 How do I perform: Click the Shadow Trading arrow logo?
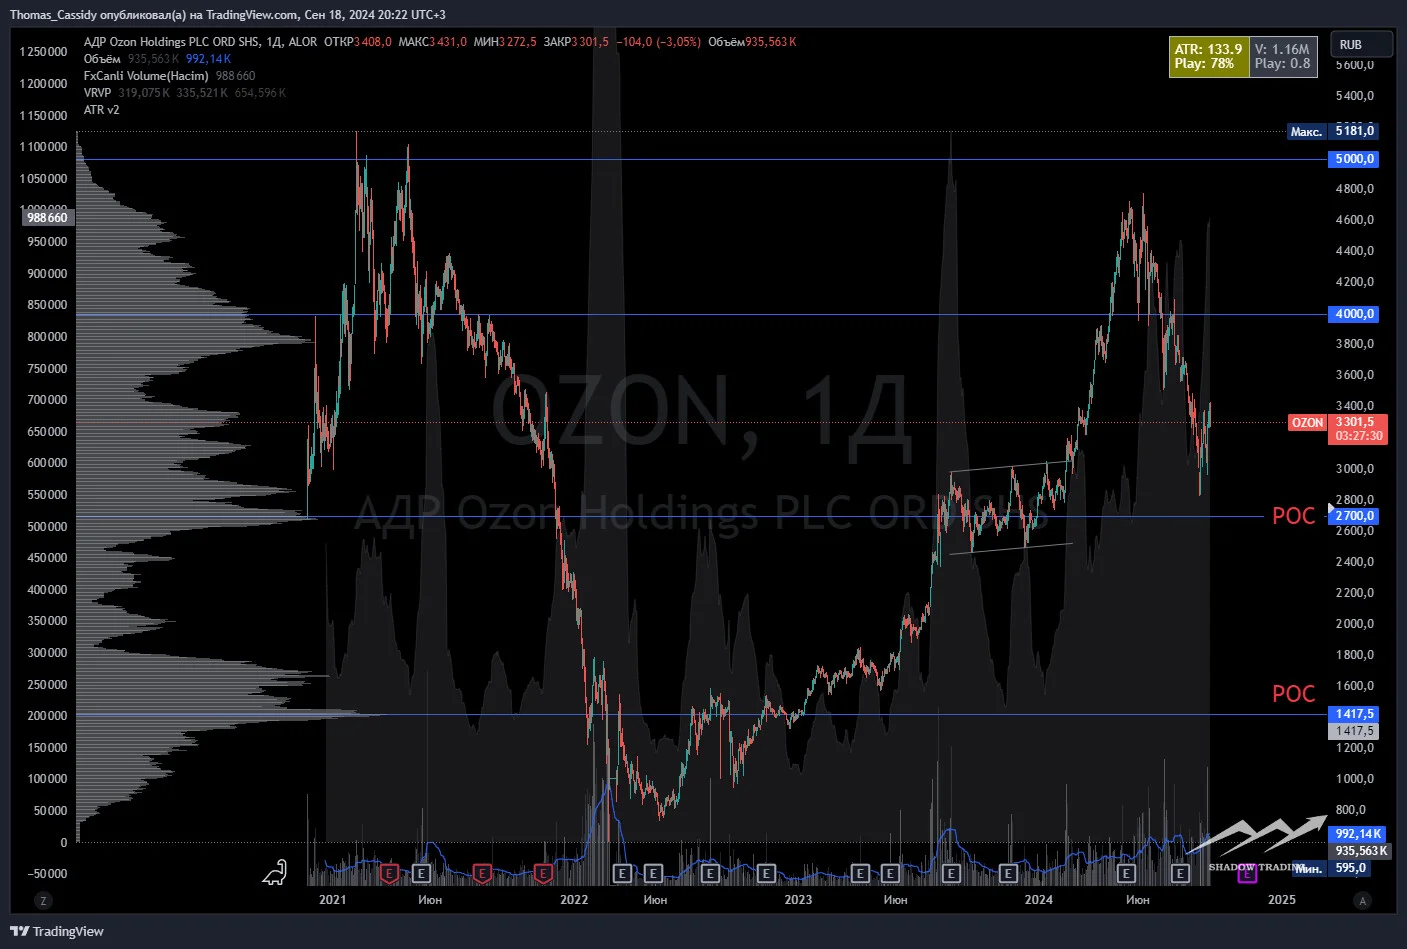click(x=1258, y=843)
